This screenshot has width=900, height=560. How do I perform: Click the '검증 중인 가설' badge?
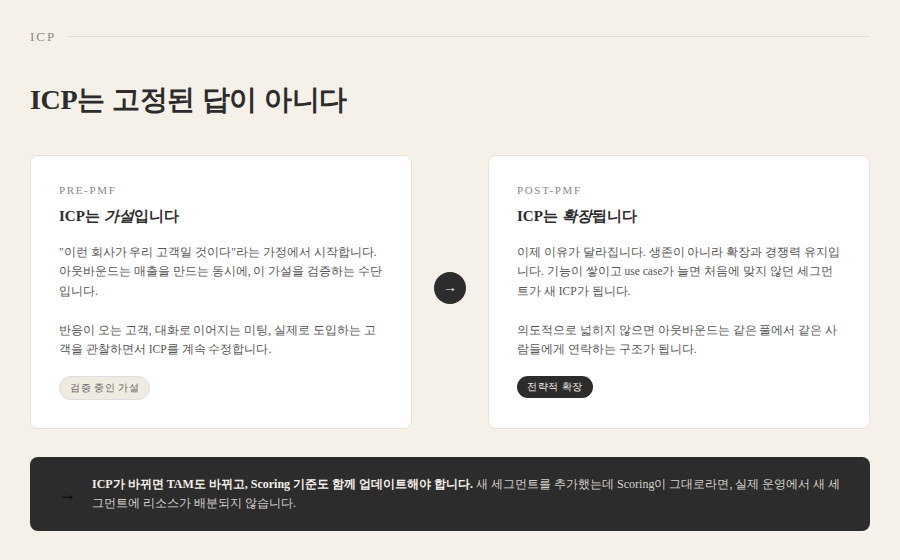104,388
